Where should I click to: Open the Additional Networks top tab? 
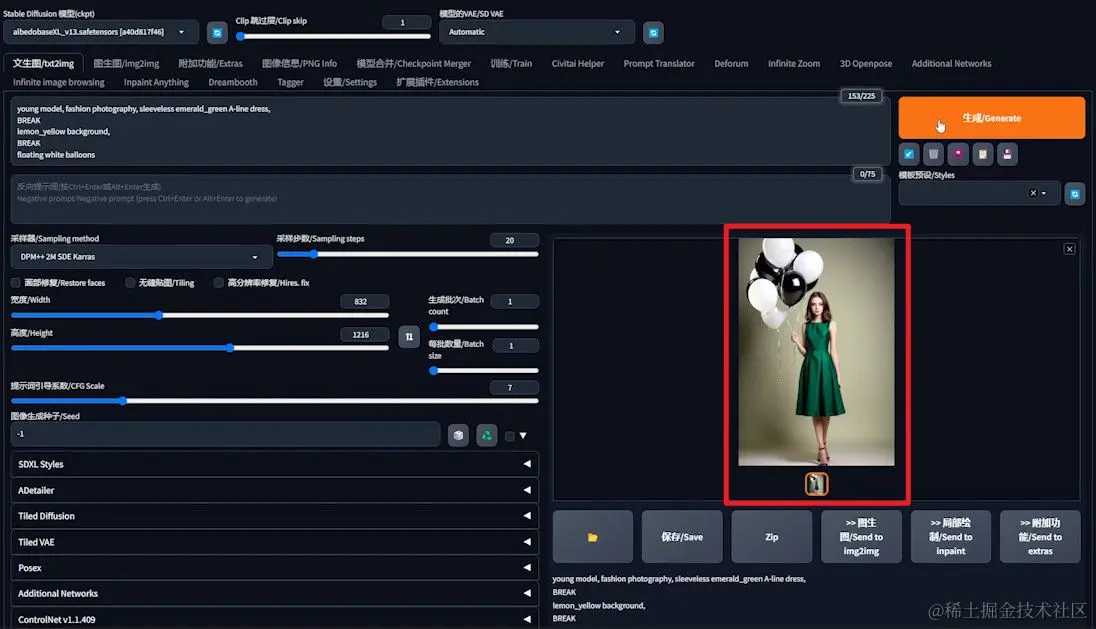(951, 64)
